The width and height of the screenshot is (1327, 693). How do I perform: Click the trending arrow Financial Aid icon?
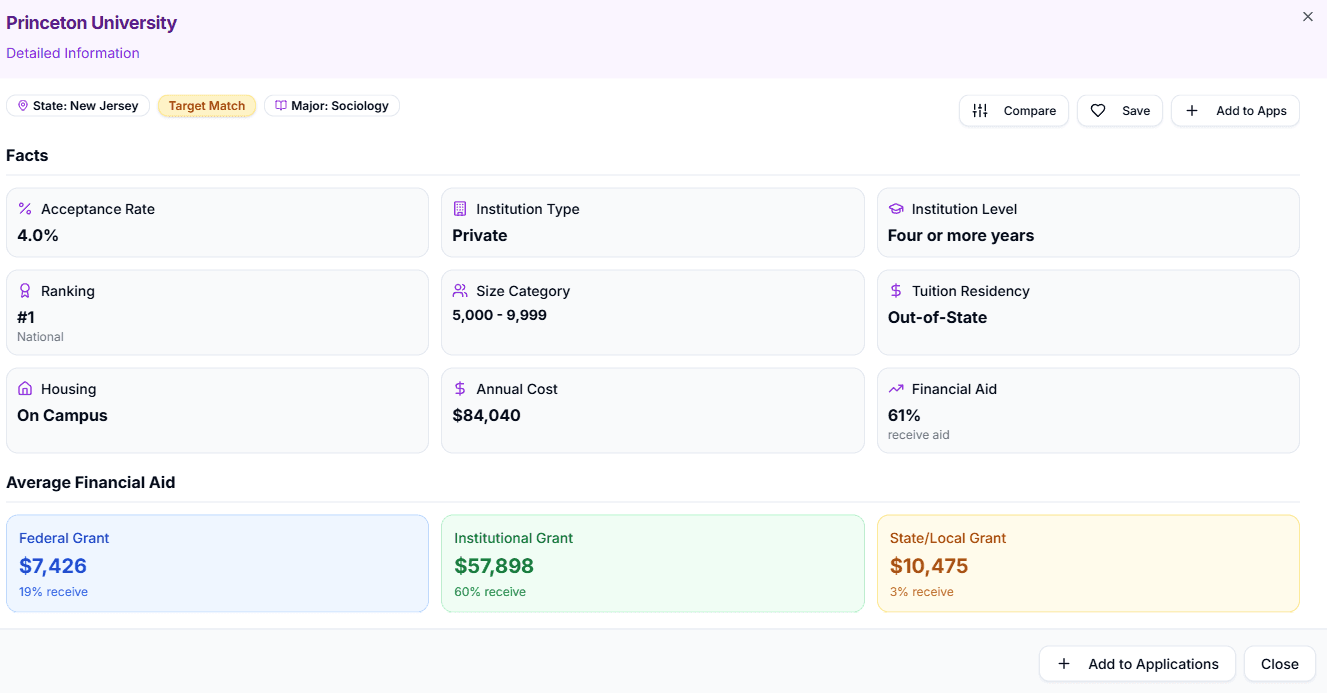[x=896, y=389]
